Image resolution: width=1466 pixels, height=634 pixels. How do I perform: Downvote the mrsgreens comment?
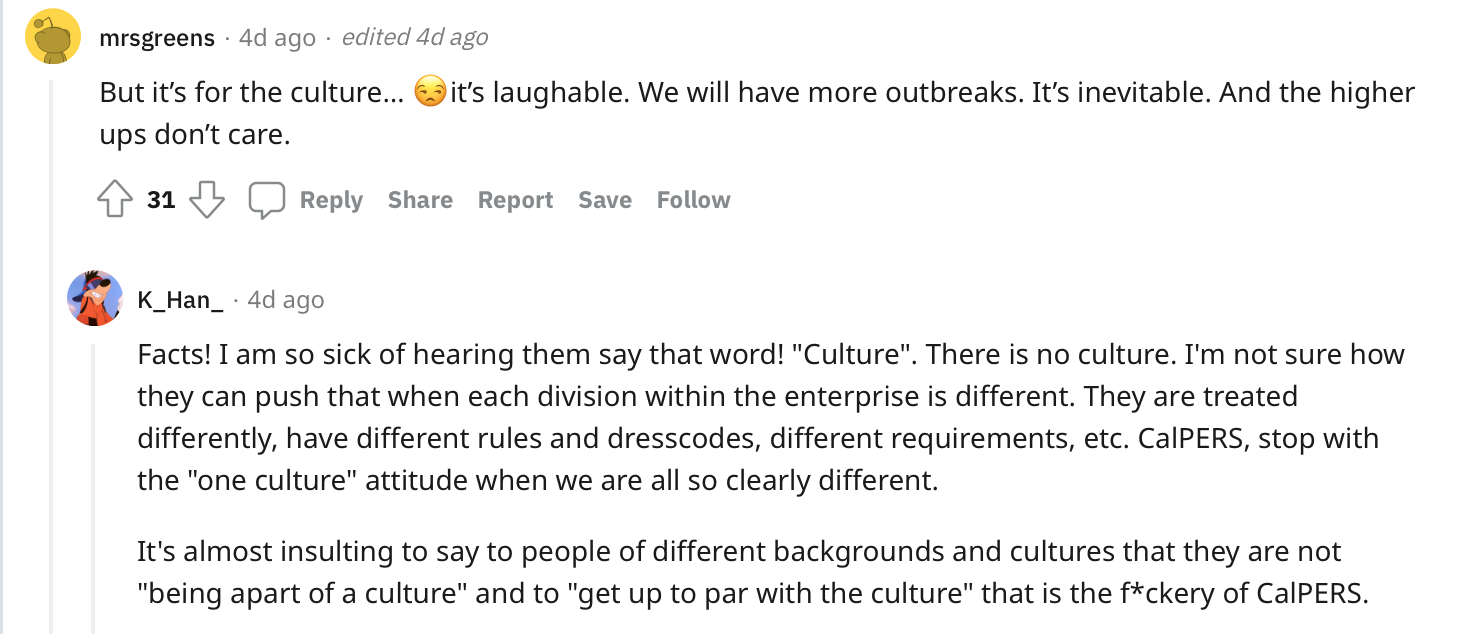pos(207,200)
